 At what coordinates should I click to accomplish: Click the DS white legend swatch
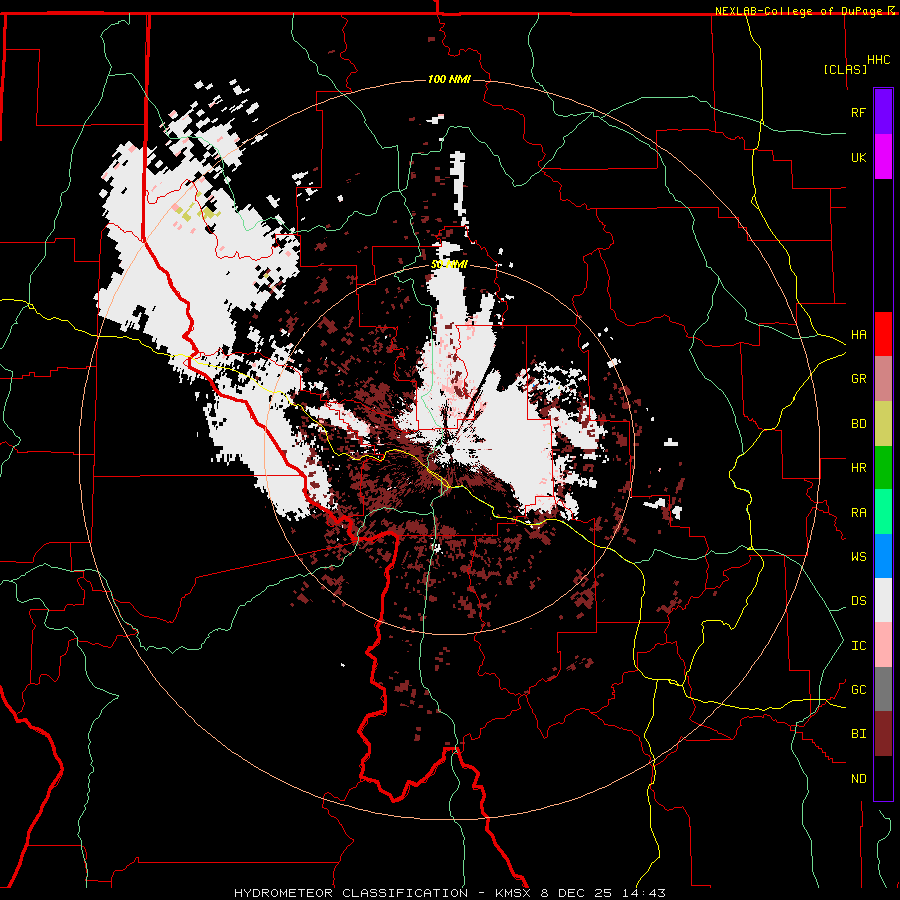tap(883, 600)
